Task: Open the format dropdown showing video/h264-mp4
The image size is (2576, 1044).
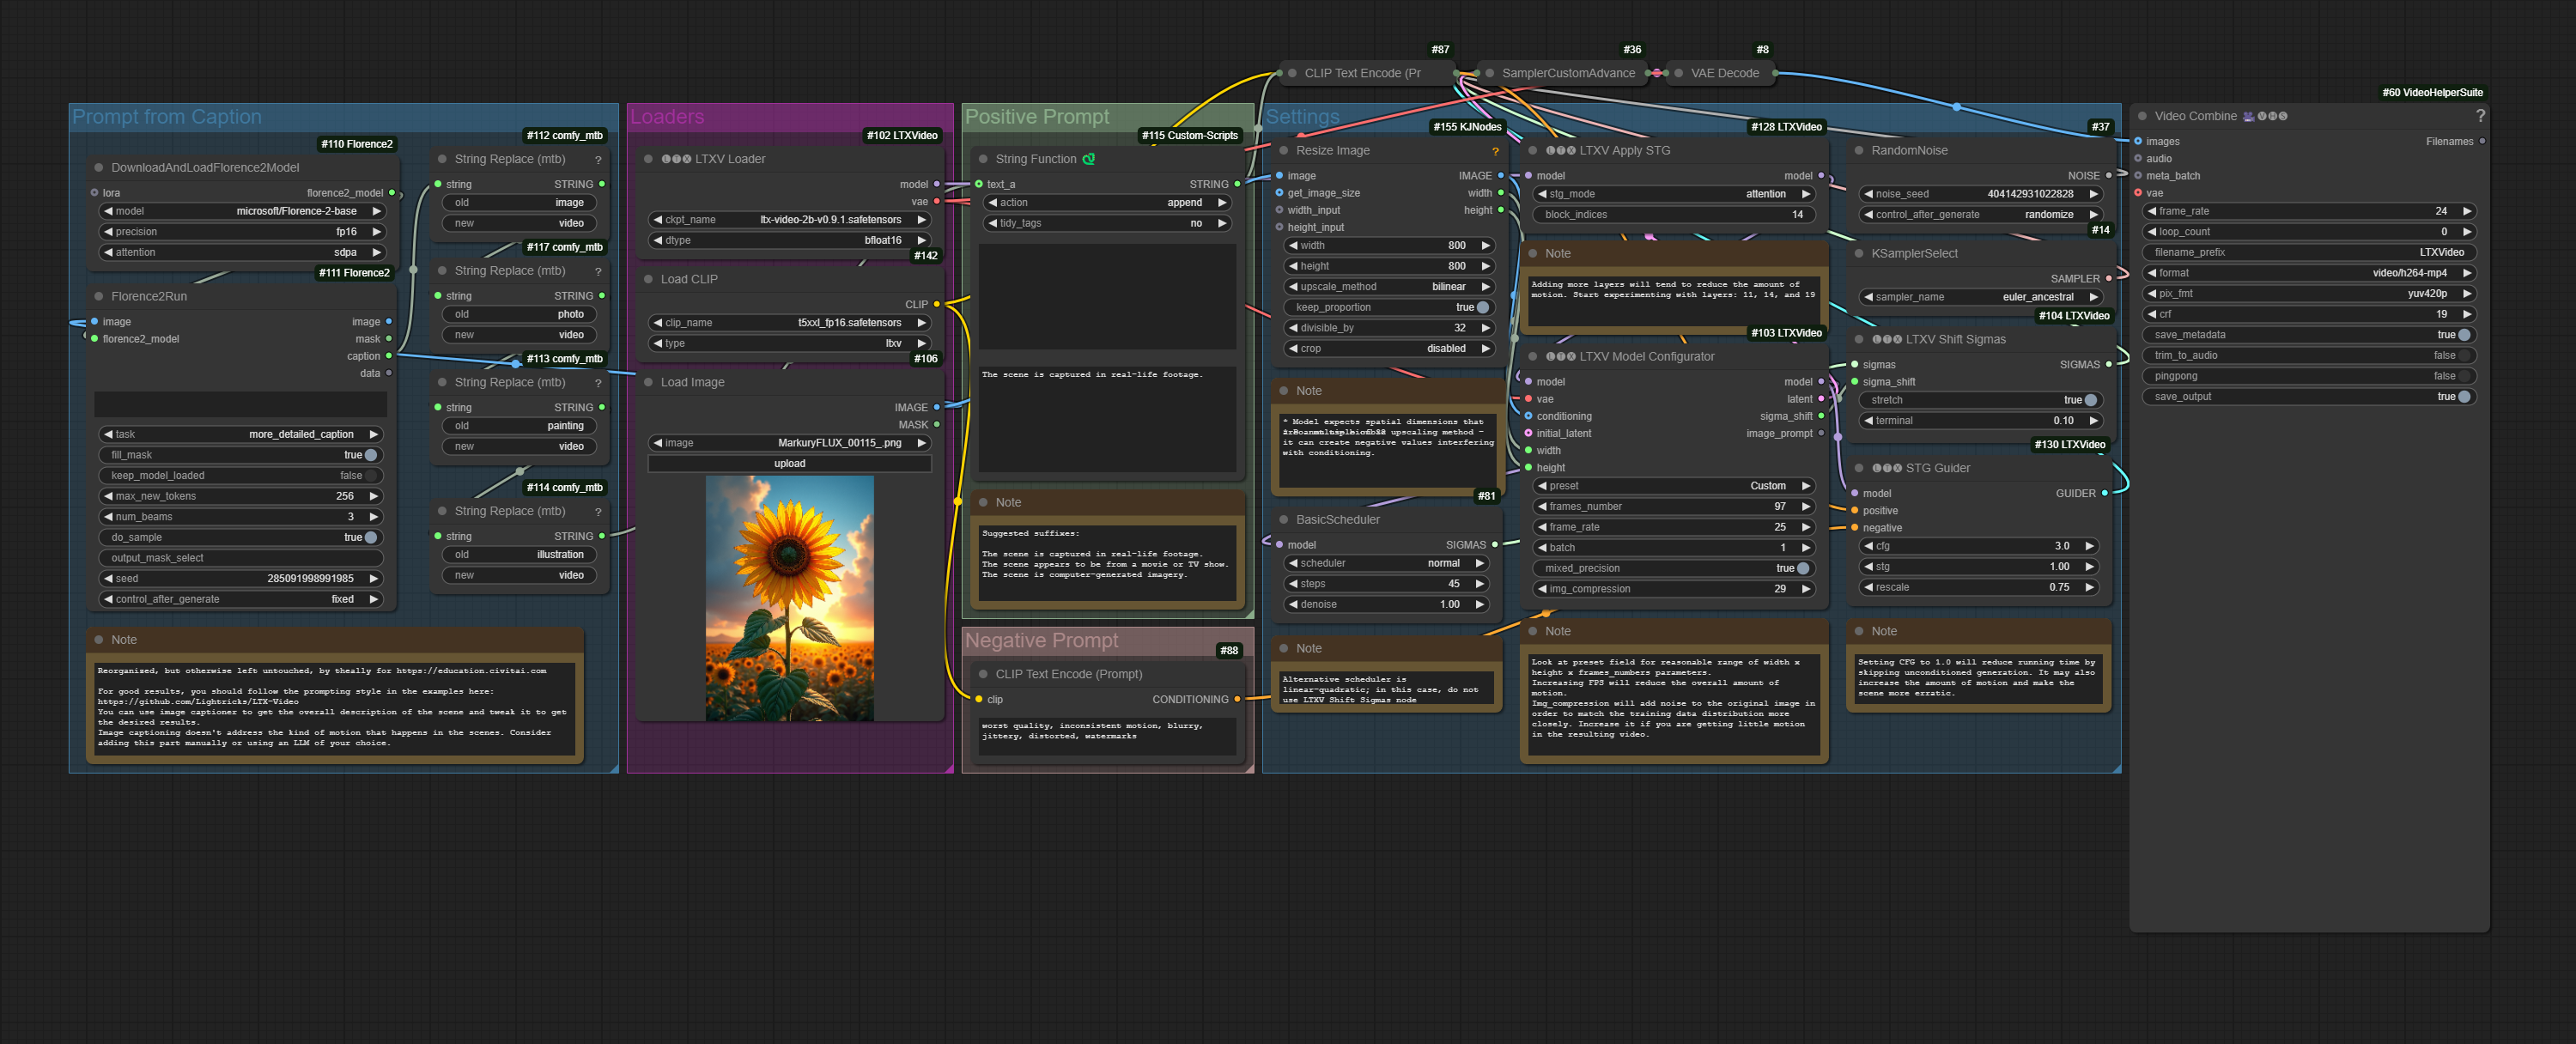Action: [x=2308, y=273]
